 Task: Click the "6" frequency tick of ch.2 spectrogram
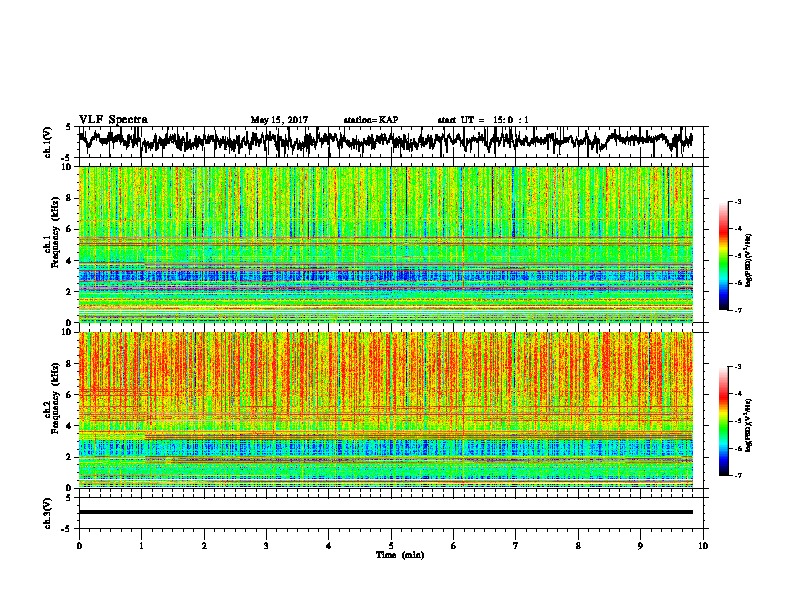(x=71, y=395)
